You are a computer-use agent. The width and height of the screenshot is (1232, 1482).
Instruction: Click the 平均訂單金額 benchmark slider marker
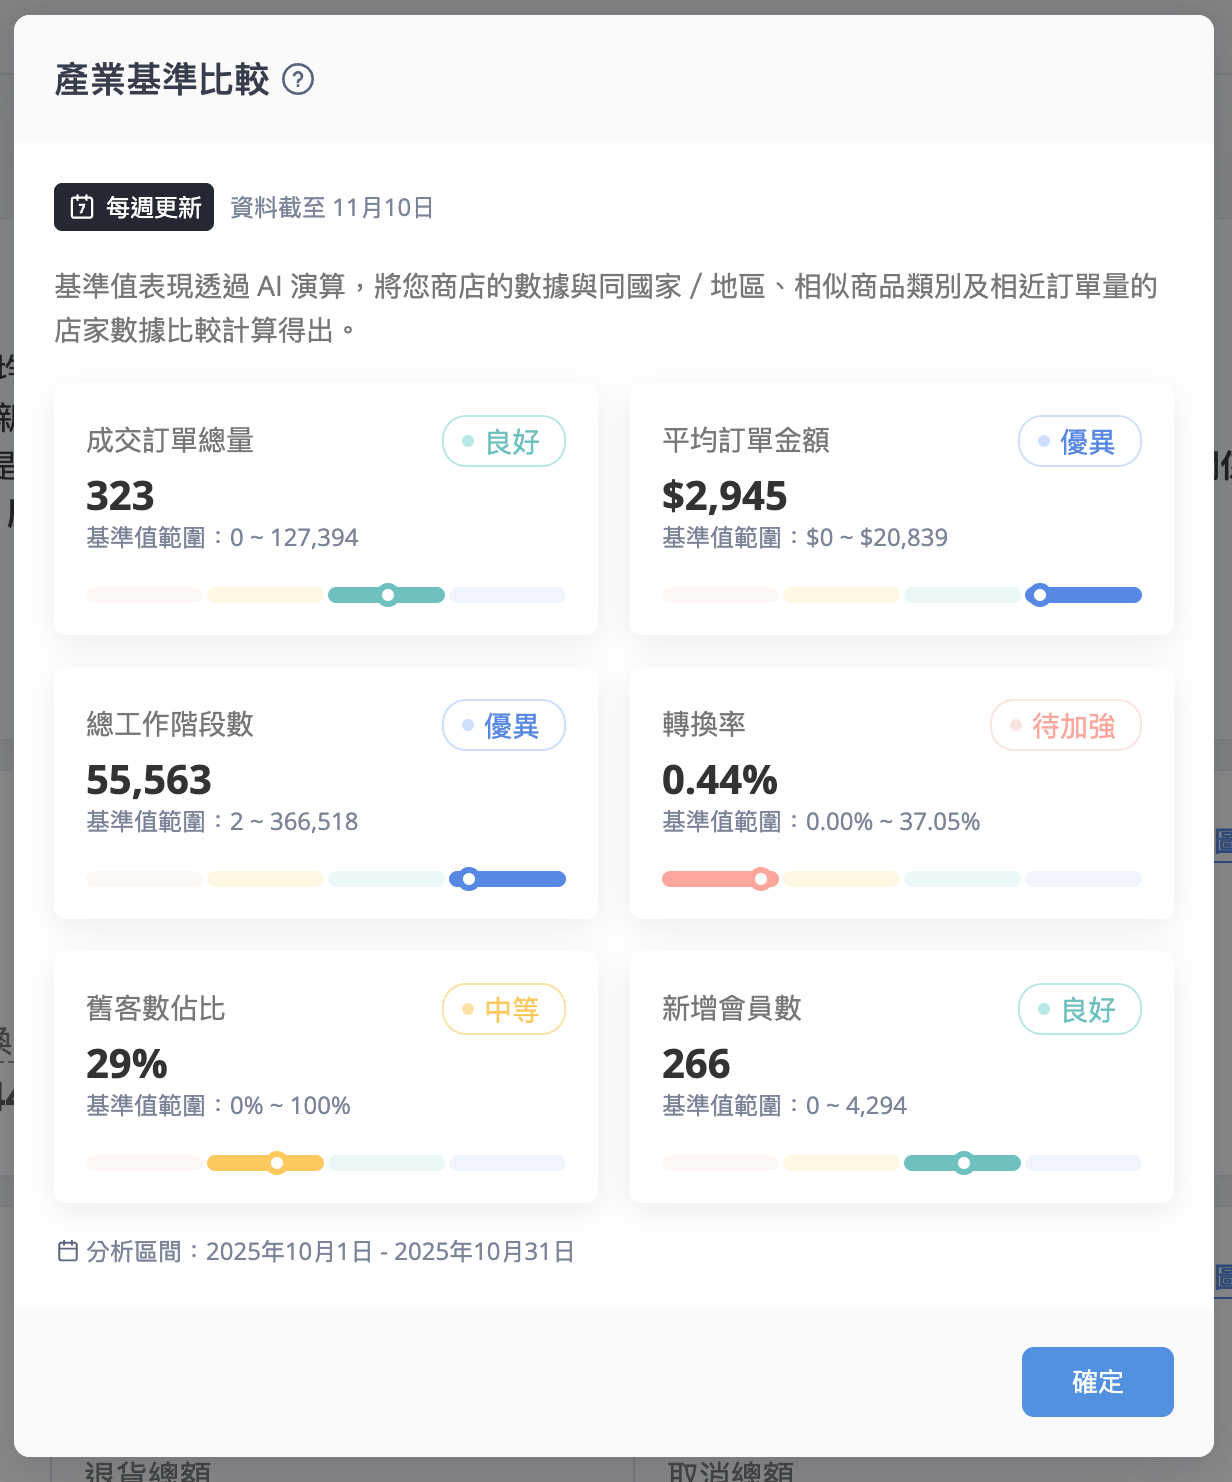click(x=1040, y=595)
